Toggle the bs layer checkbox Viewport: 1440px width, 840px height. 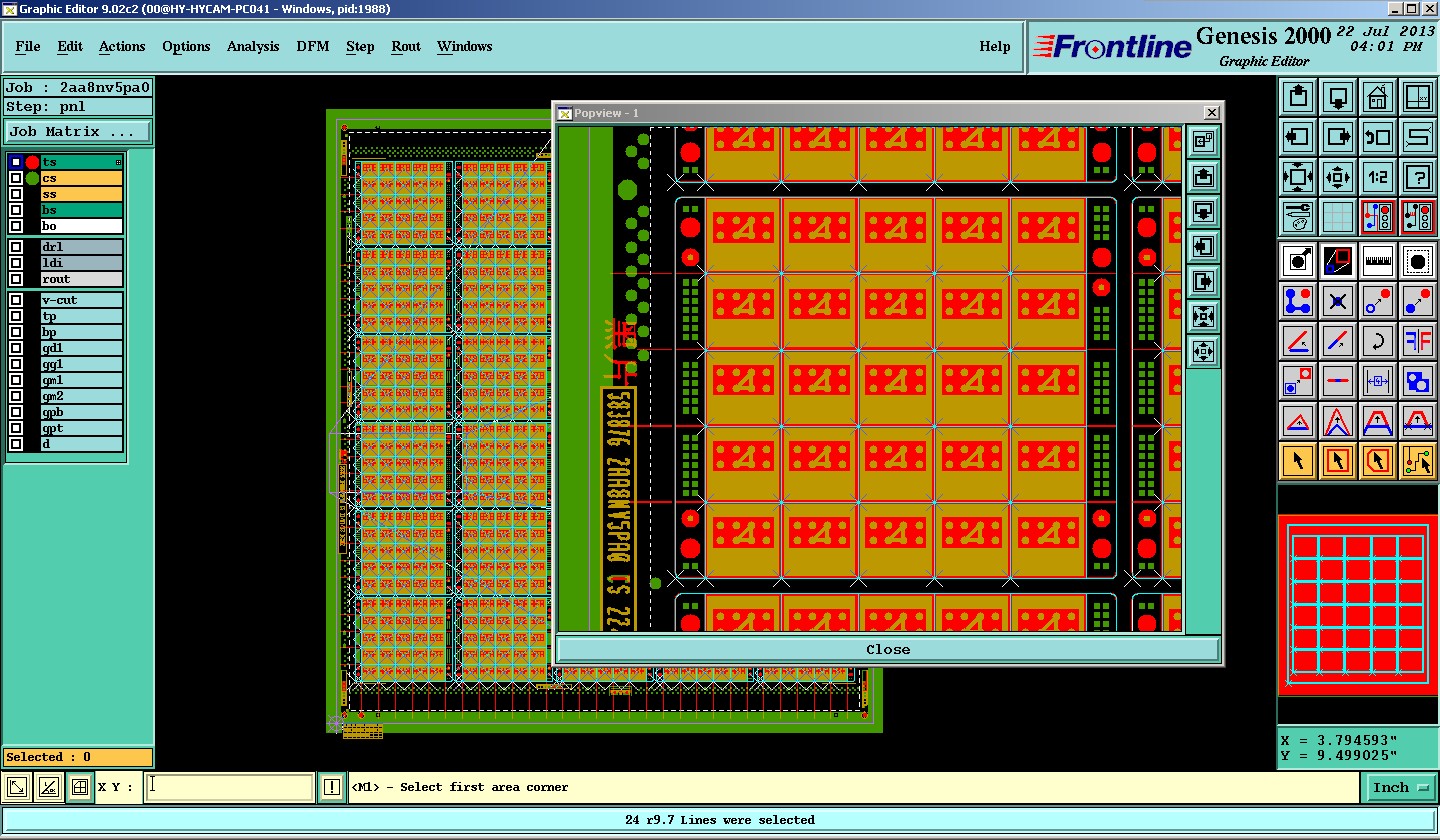(x=16, y=210)
